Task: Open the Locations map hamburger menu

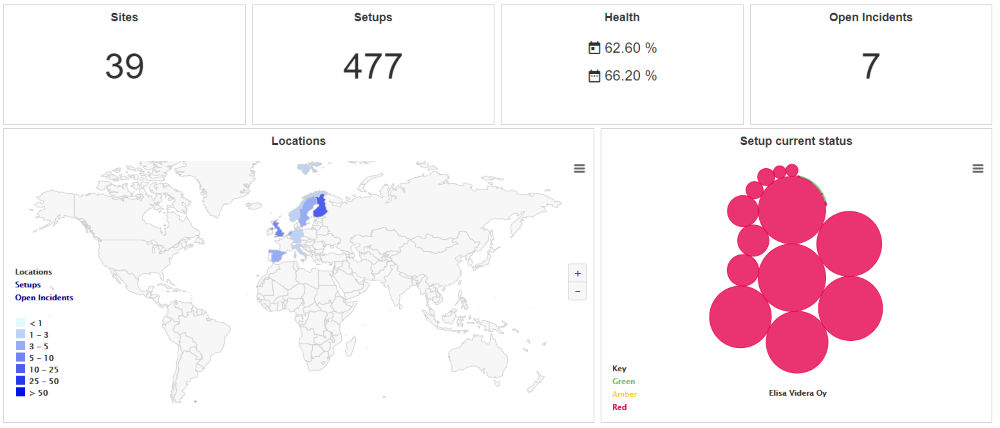Action: point(579,168)
